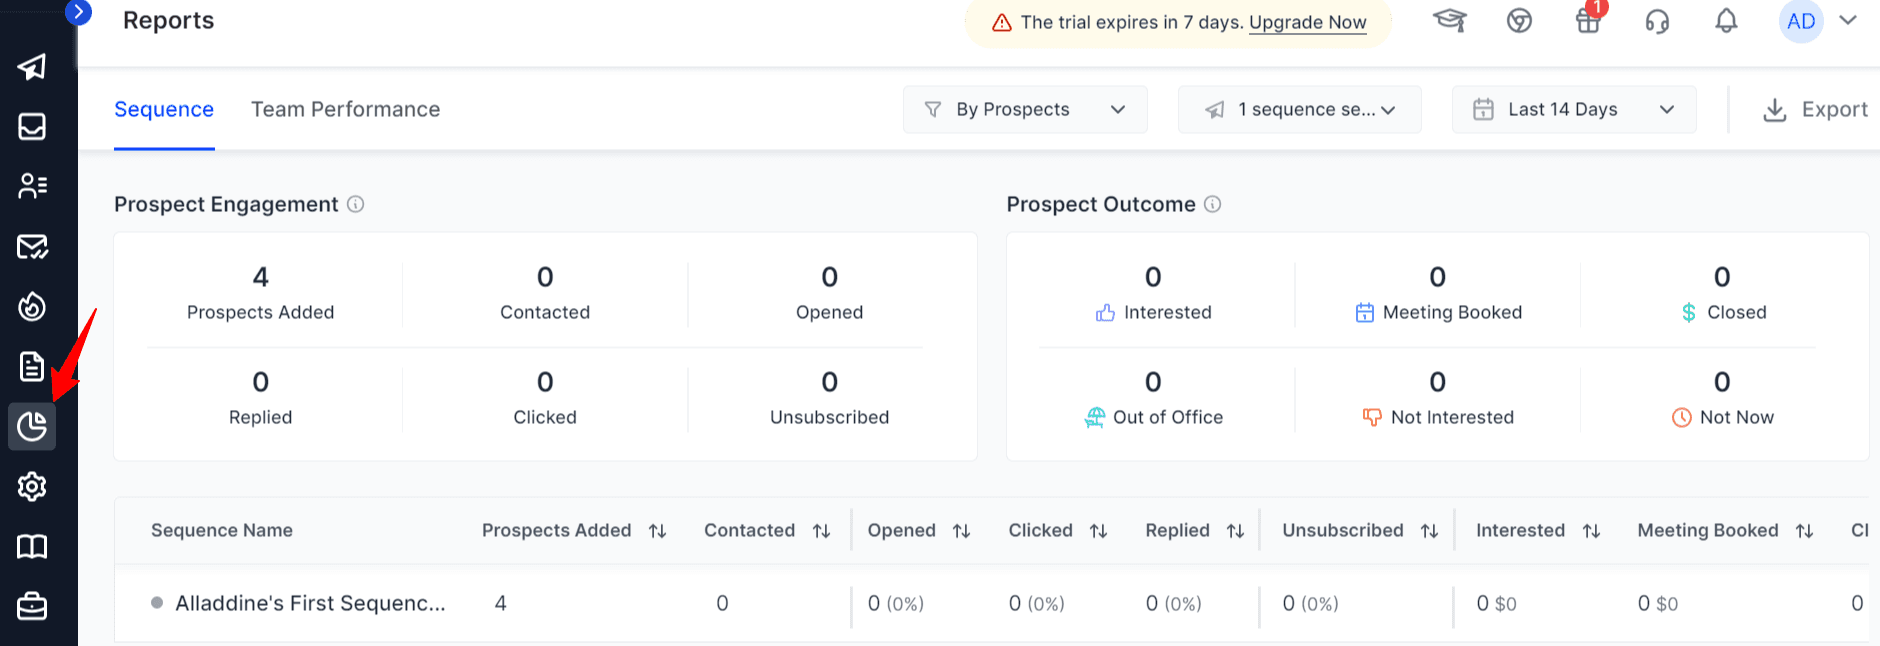
Task: Click the Interested outcome with thumbs-up icon
Action: pyautogui.click(x=1153, y=292)
